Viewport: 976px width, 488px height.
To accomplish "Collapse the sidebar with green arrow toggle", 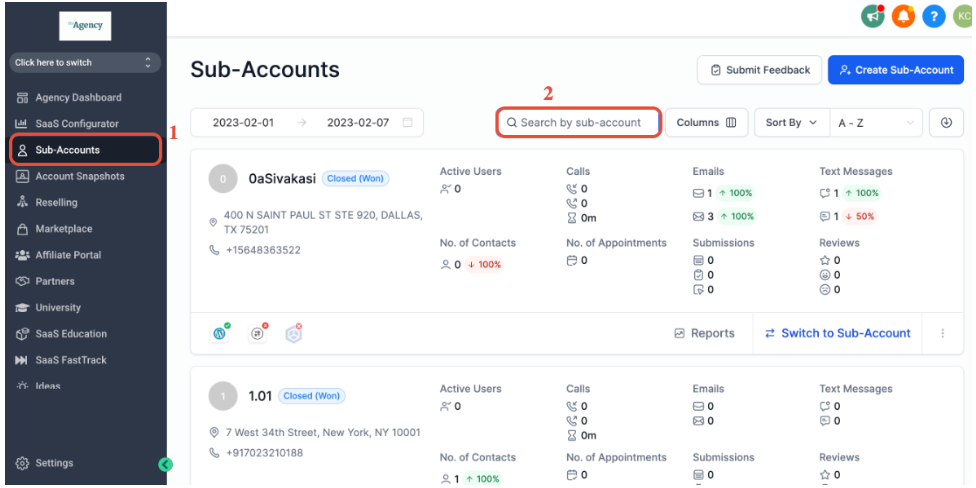I will coord(166,464).
